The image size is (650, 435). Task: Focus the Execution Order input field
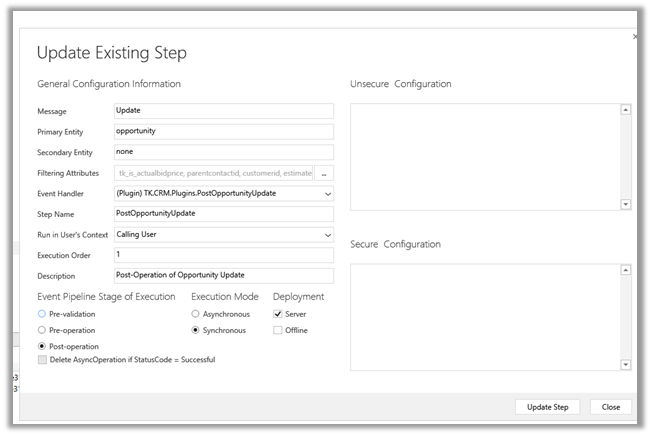[x=223, y=255]
